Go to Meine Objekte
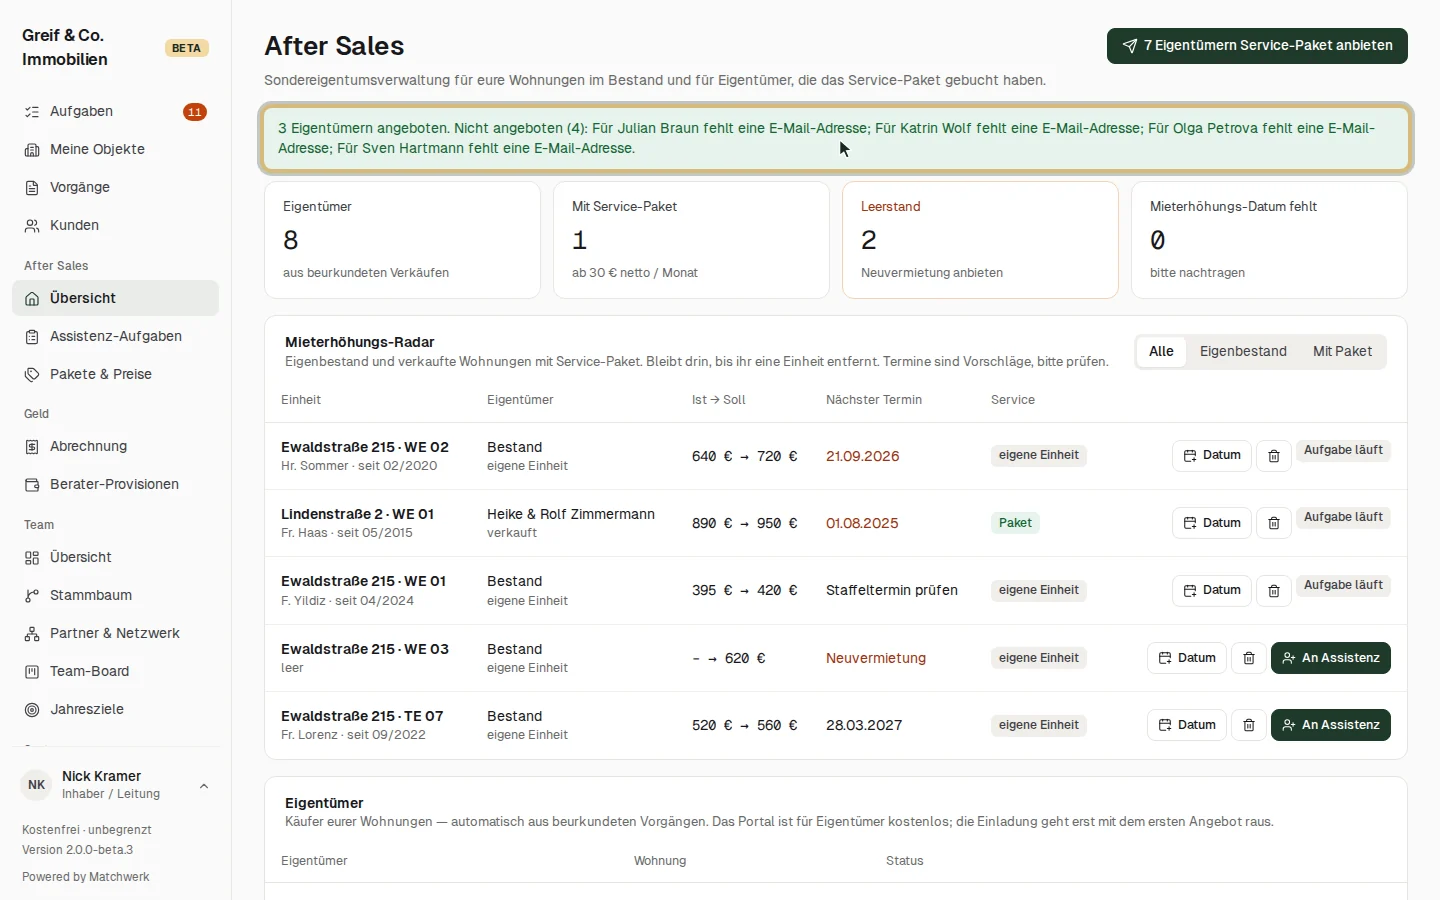This screenshot has width=1440, height=900. pos(115,150)
